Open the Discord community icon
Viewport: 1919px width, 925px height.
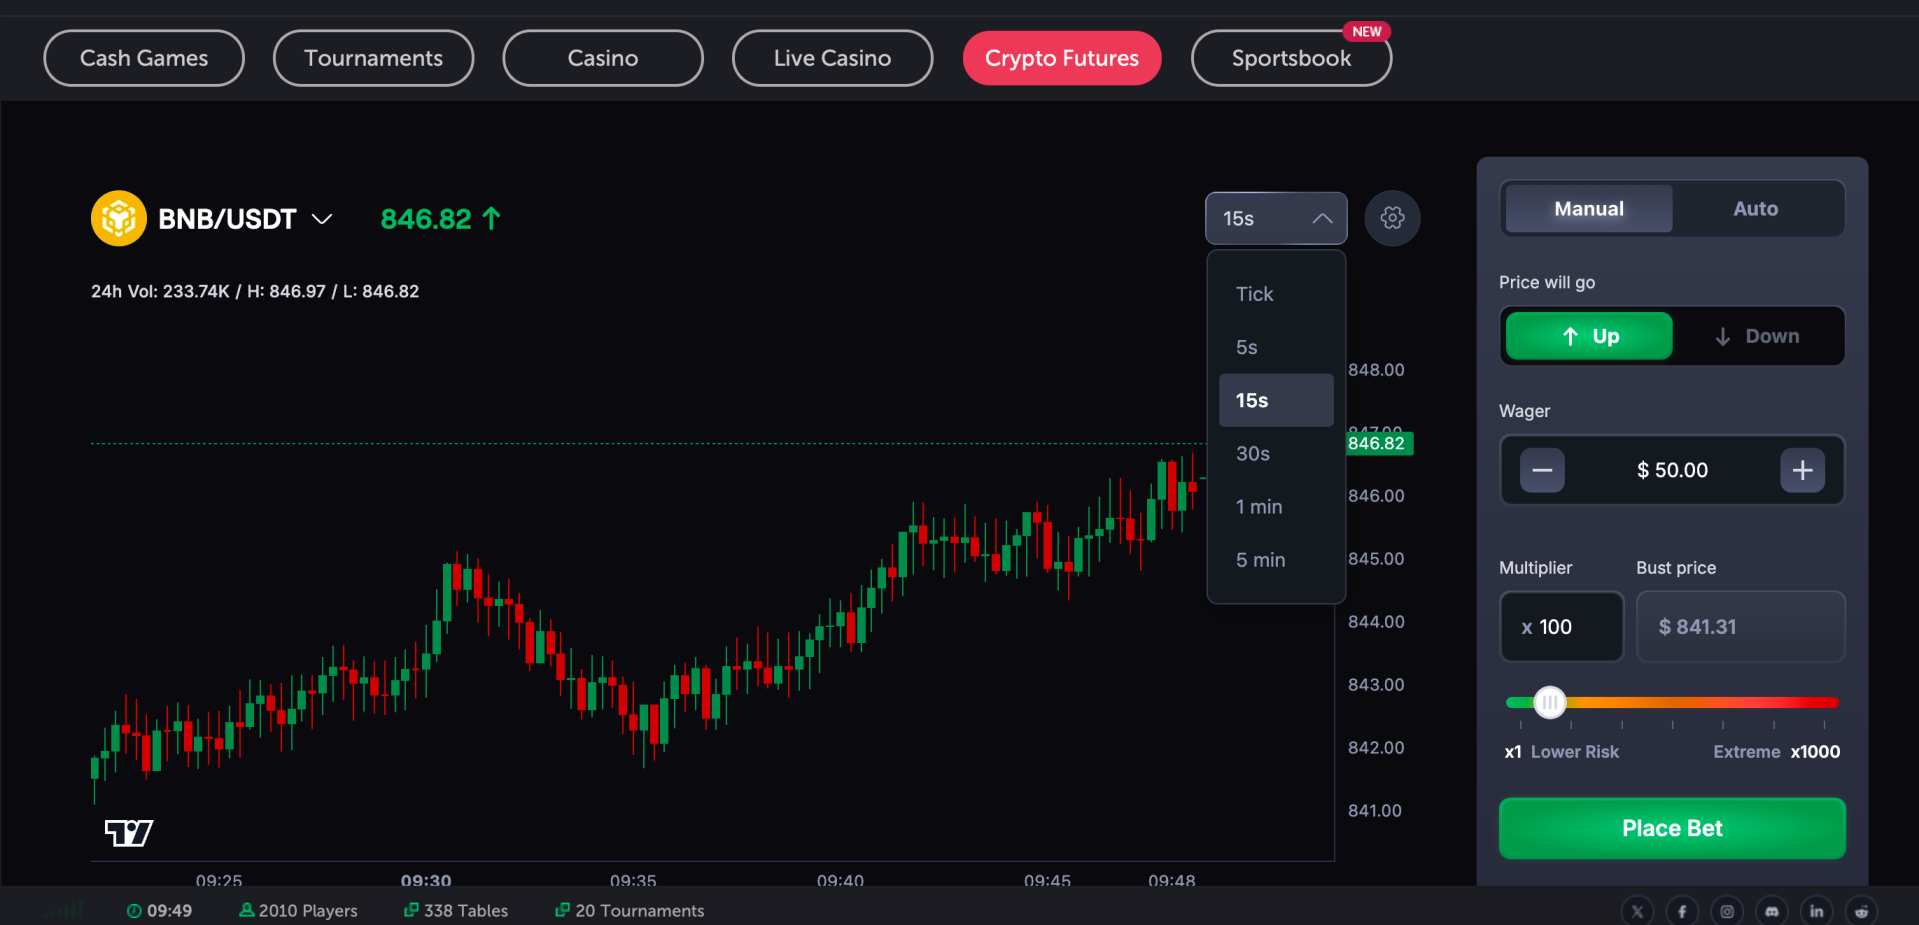point(1771,911)
